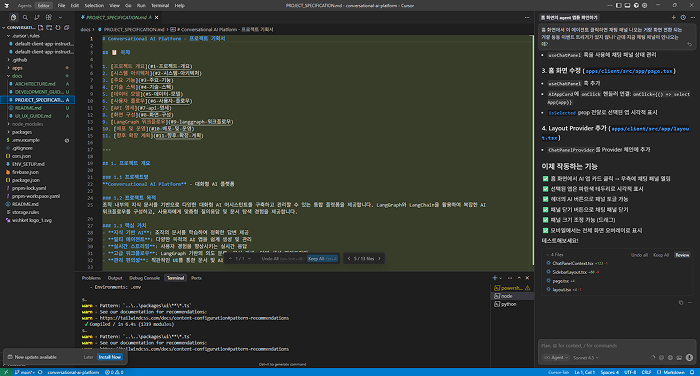Click the New File icon in explorer header
700x376 pixels.
click(x=41, y=28)
